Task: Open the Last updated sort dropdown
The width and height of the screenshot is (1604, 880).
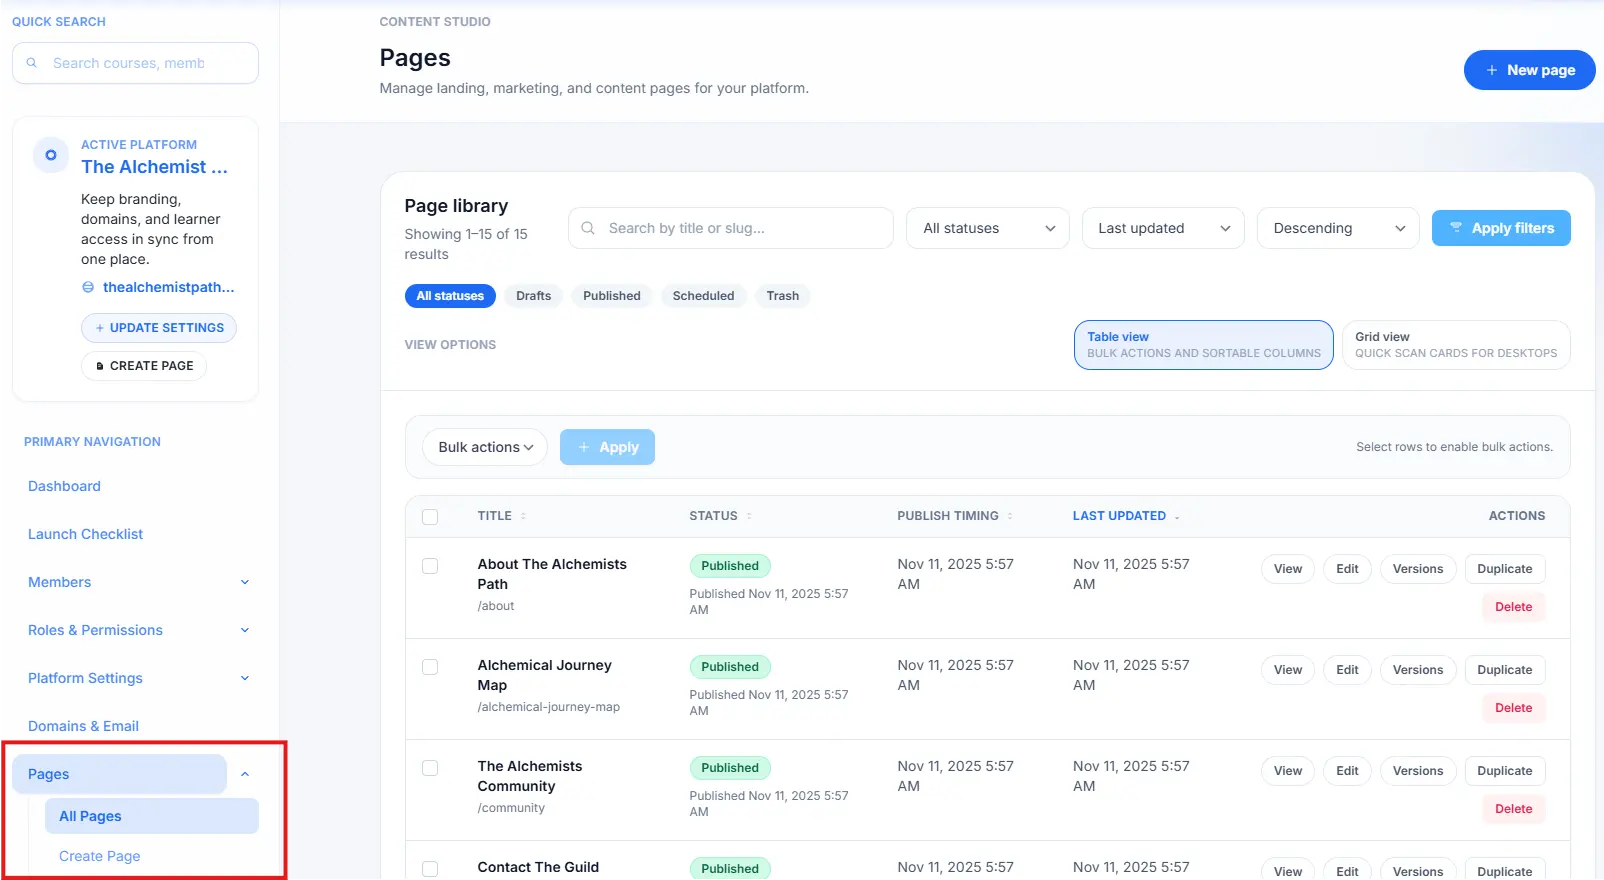Action: [1163, 228]
